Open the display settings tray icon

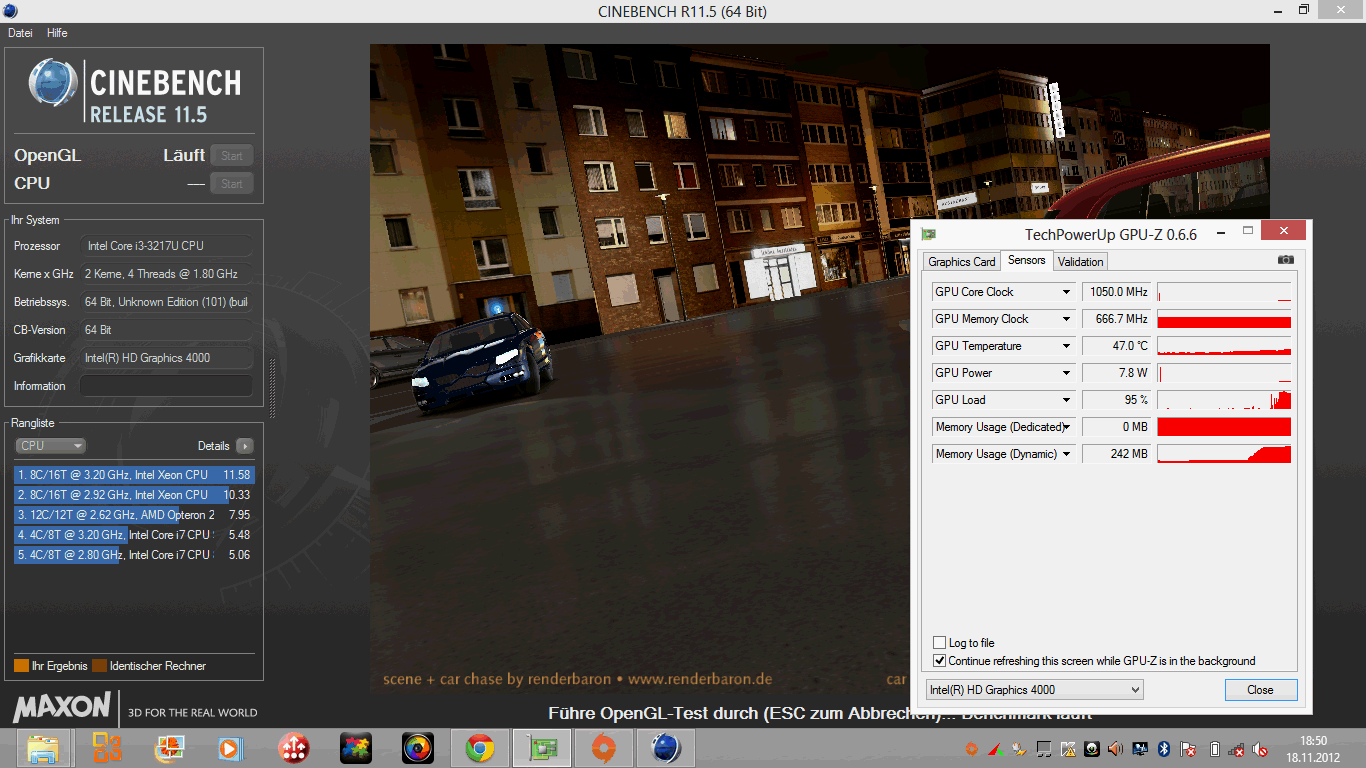coord(1140,749)
